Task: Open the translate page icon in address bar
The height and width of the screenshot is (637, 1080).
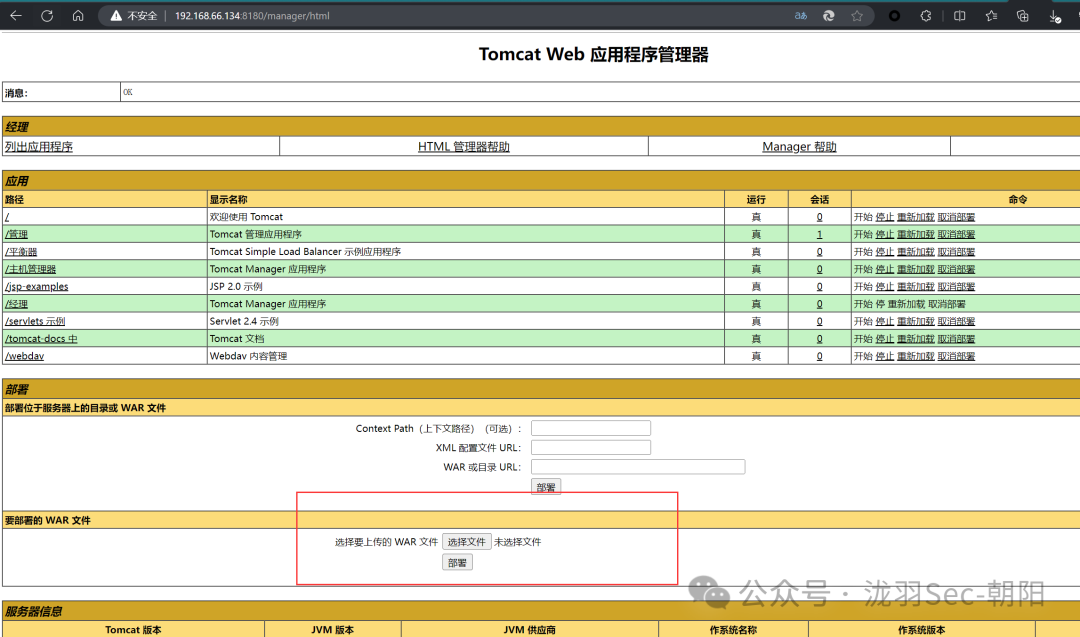Action: (x=800, y=16)
